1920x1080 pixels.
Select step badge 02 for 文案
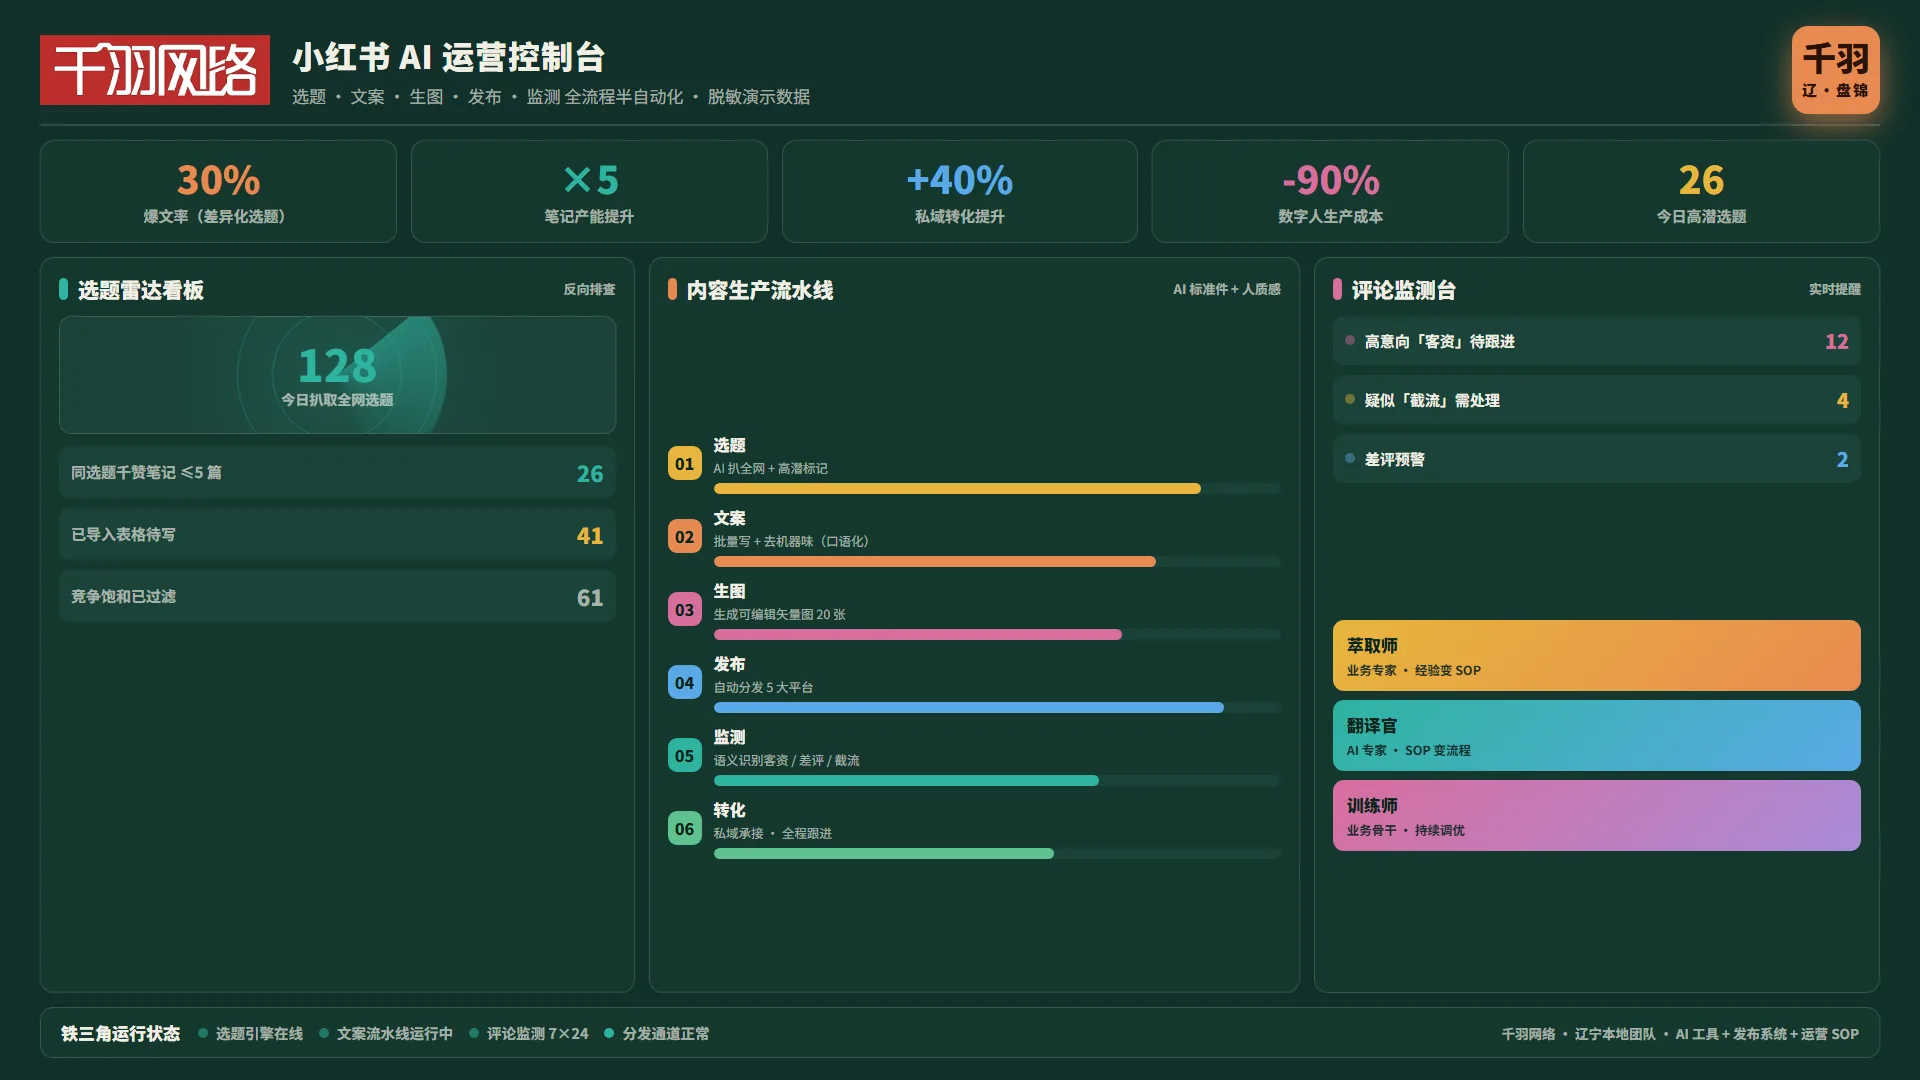coord(685,536)
